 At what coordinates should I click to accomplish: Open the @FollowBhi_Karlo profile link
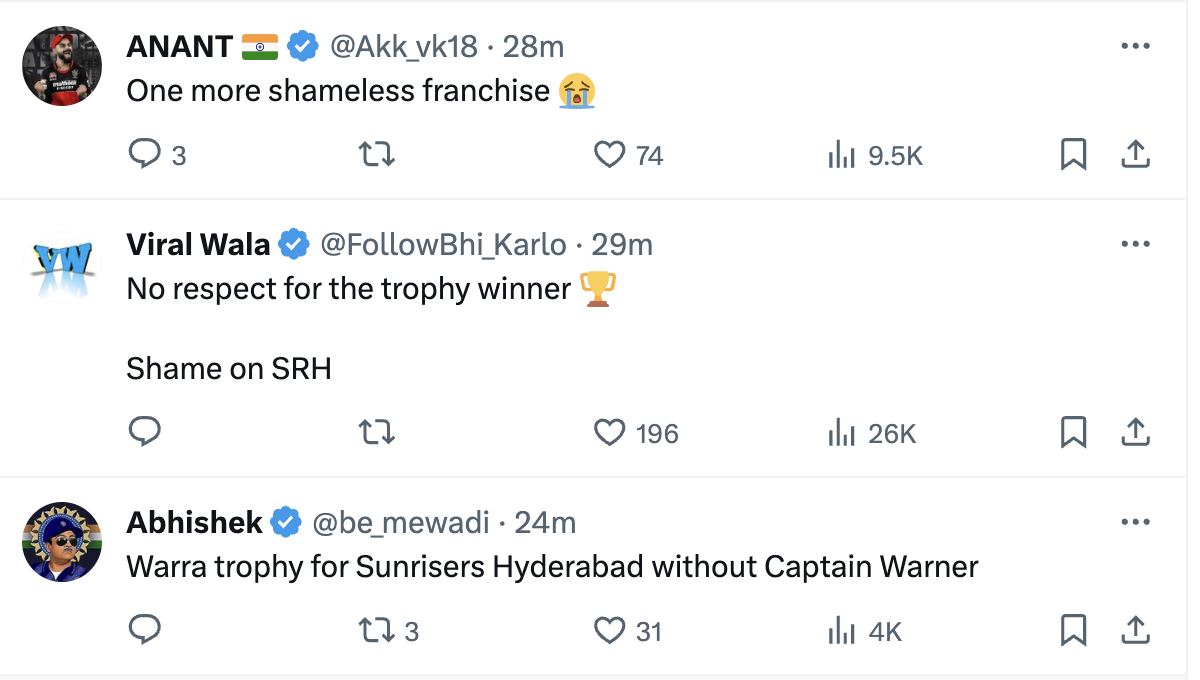click(443, 244)
